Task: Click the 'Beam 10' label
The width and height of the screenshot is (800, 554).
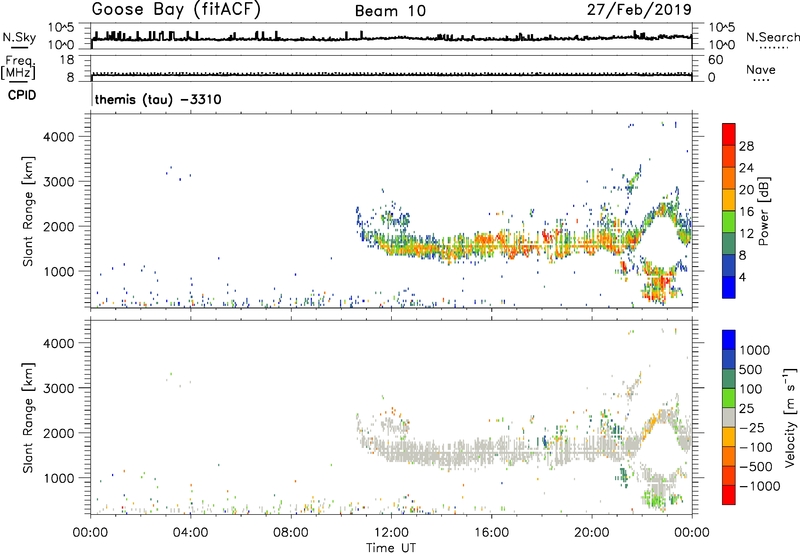Action: click(390, 11)
